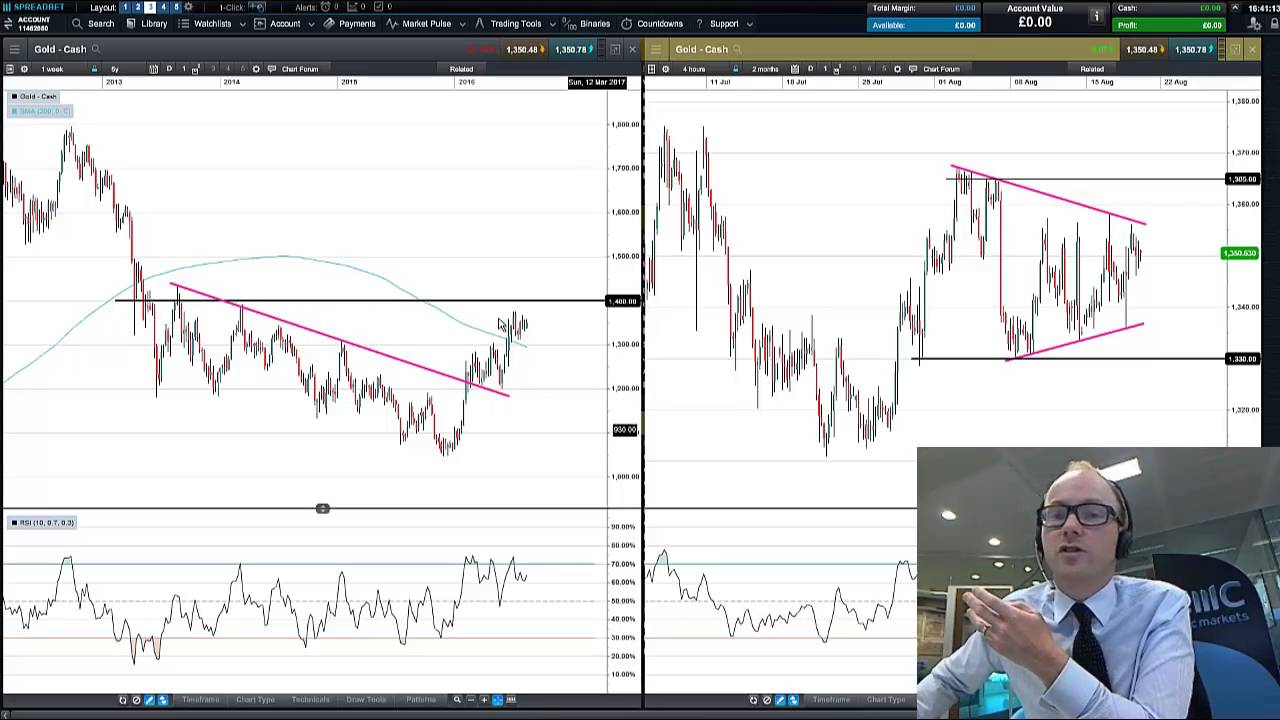This screenshot has width=1280, height=720.
Task: Open Draw Tools tab on left chart
Action: pos(365,700)
